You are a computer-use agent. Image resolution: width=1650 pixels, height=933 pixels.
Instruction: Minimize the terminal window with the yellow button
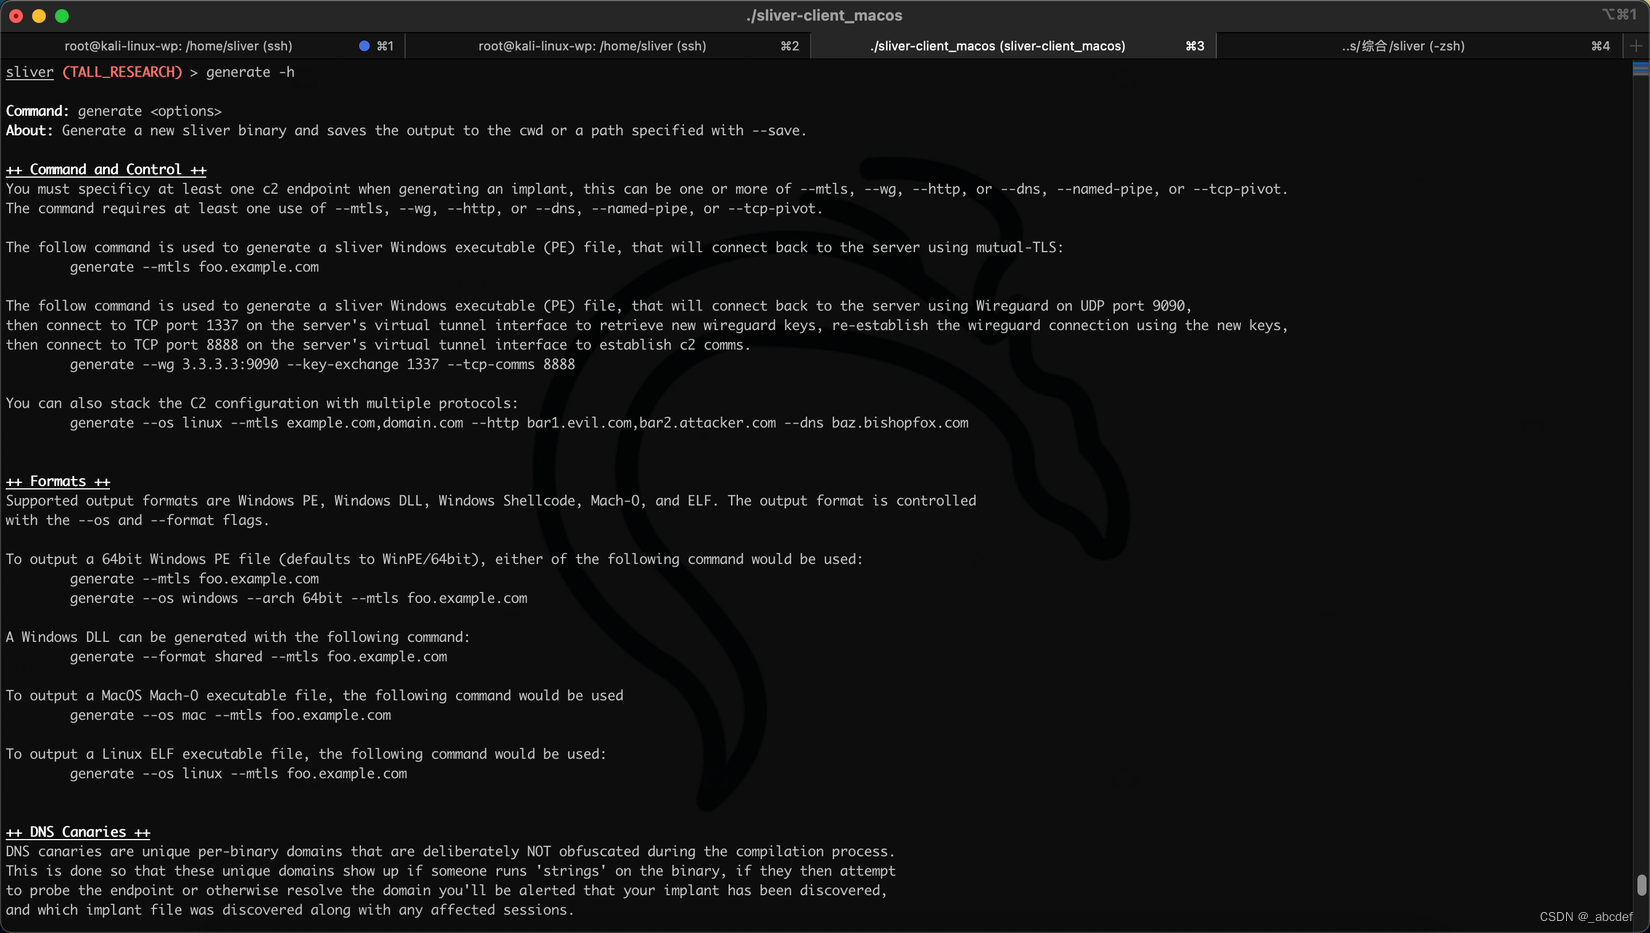point(39,16)
